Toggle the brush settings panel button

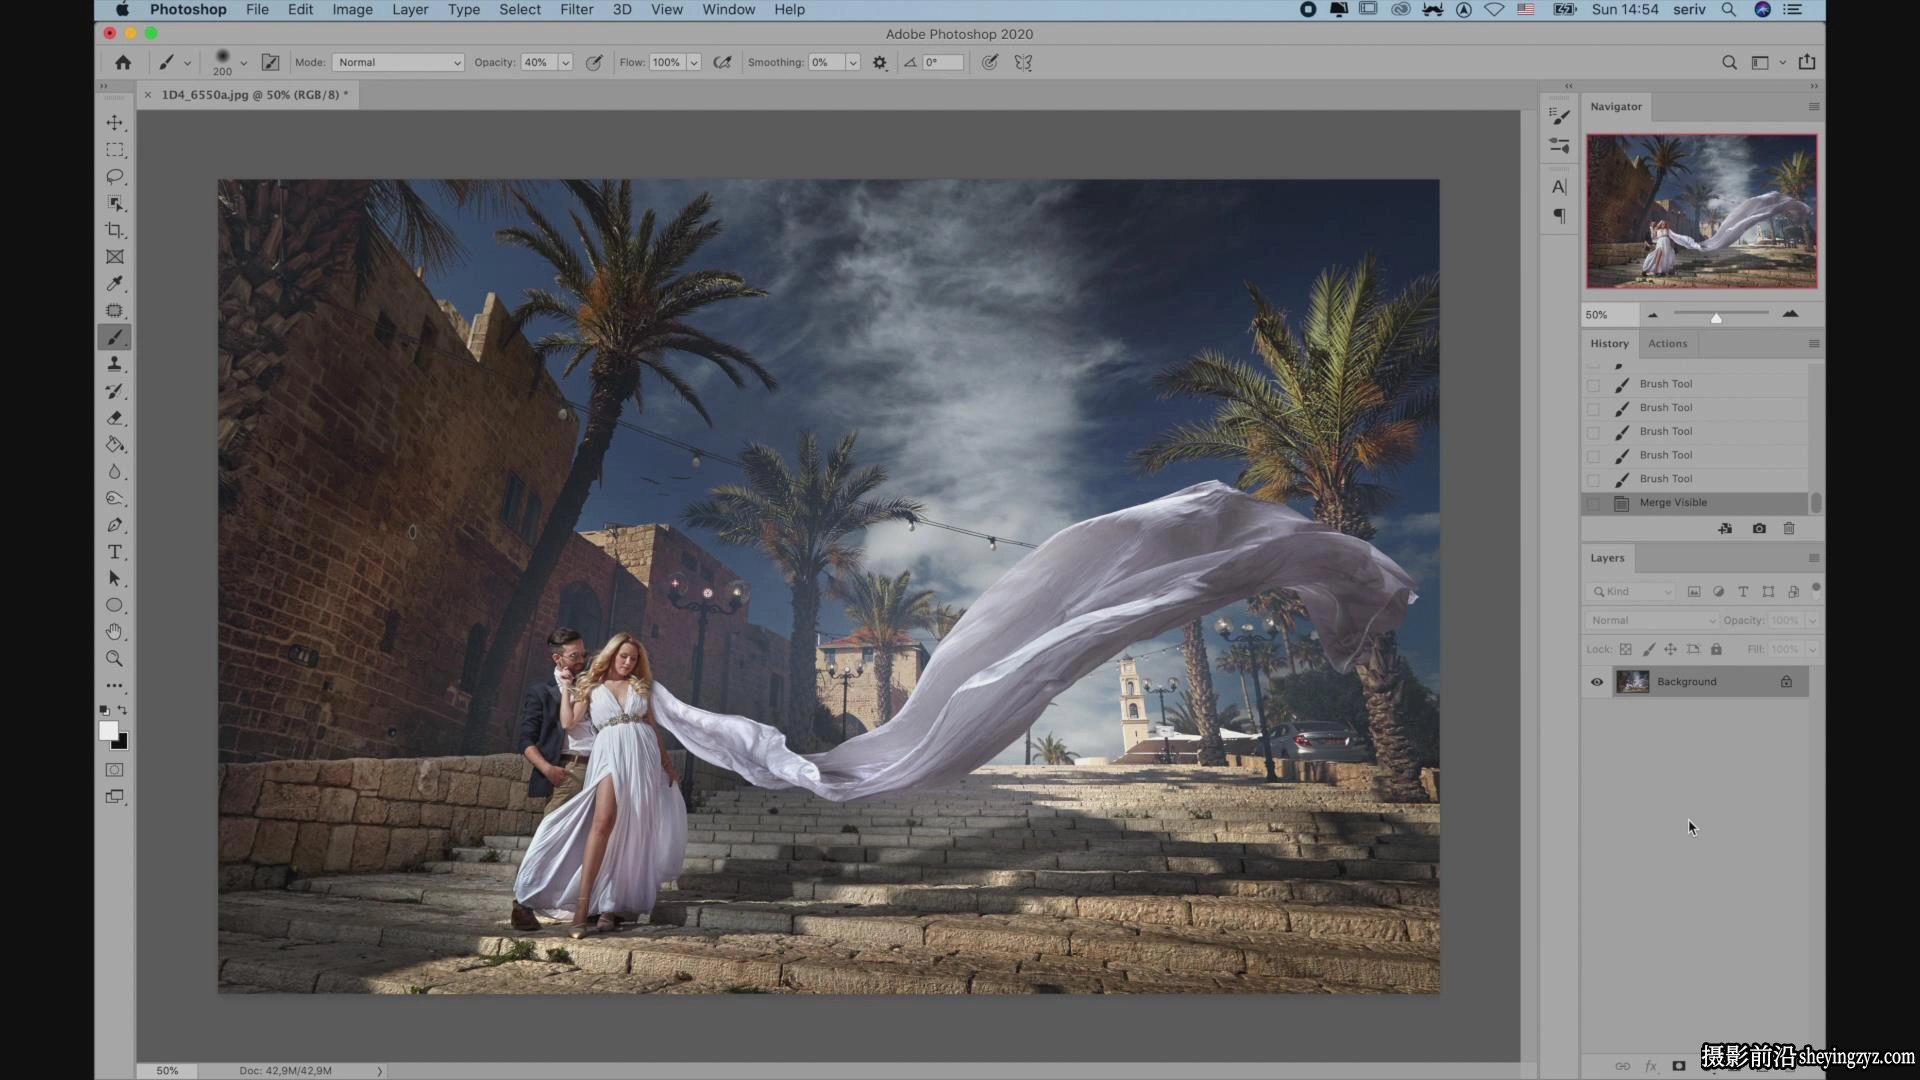pyautogui.click(x=270, y=62)
